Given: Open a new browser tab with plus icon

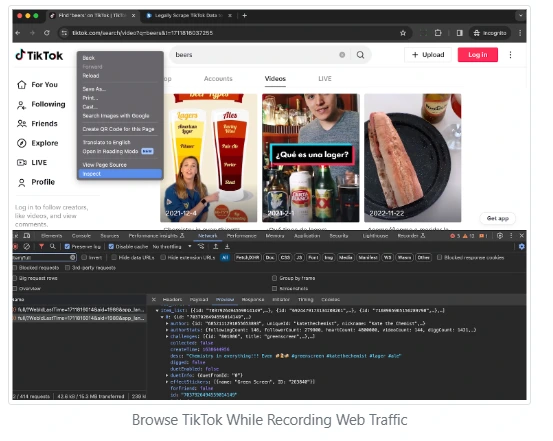Looking at the screenshot, I should 244,15.
